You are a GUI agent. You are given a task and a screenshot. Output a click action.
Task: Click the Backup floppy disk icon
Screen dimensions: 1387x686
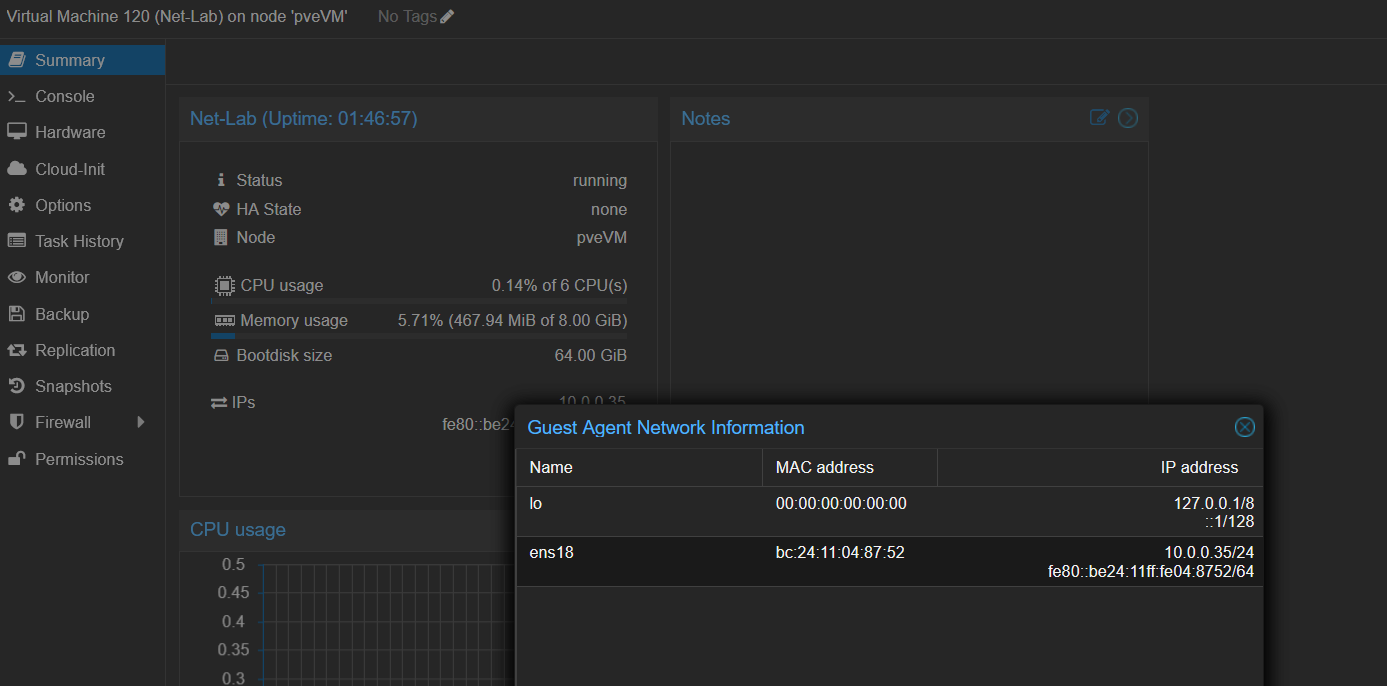pyautogui.click(x=16, y=314)
